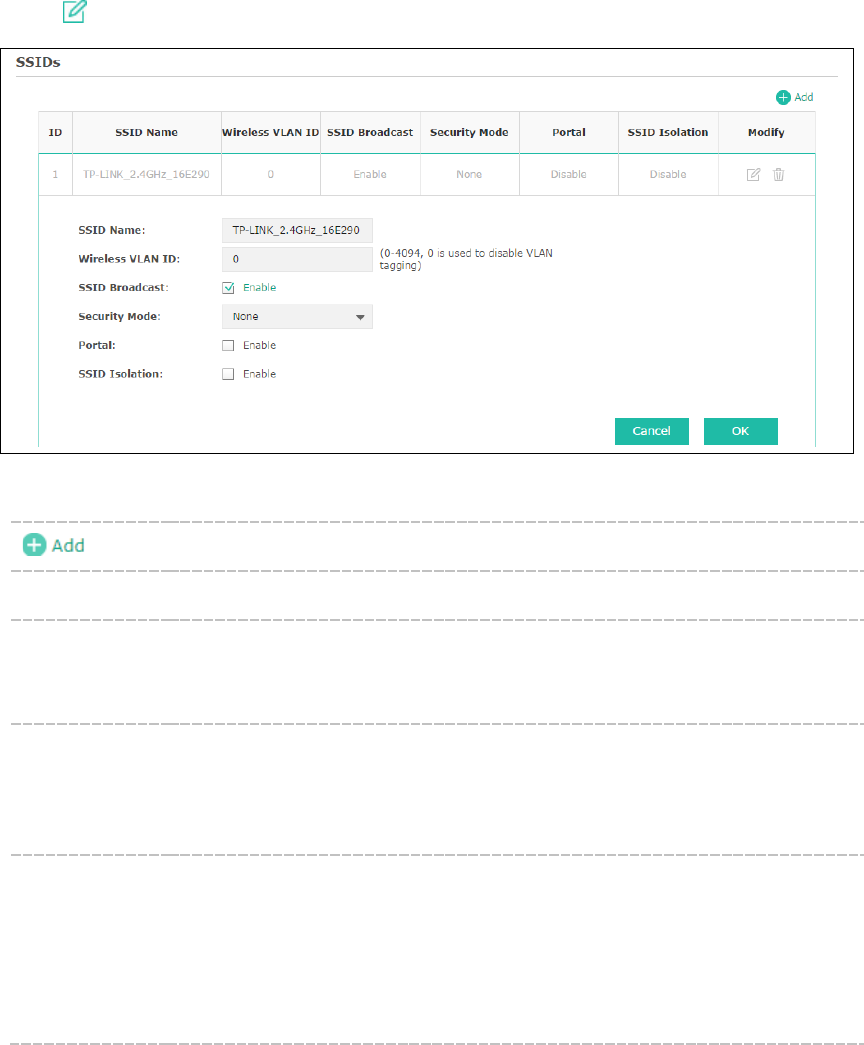This screenshot has width=864, height=1045.
Task: Open the Security Mode dropdown
Action: click(x=297, y=317)
